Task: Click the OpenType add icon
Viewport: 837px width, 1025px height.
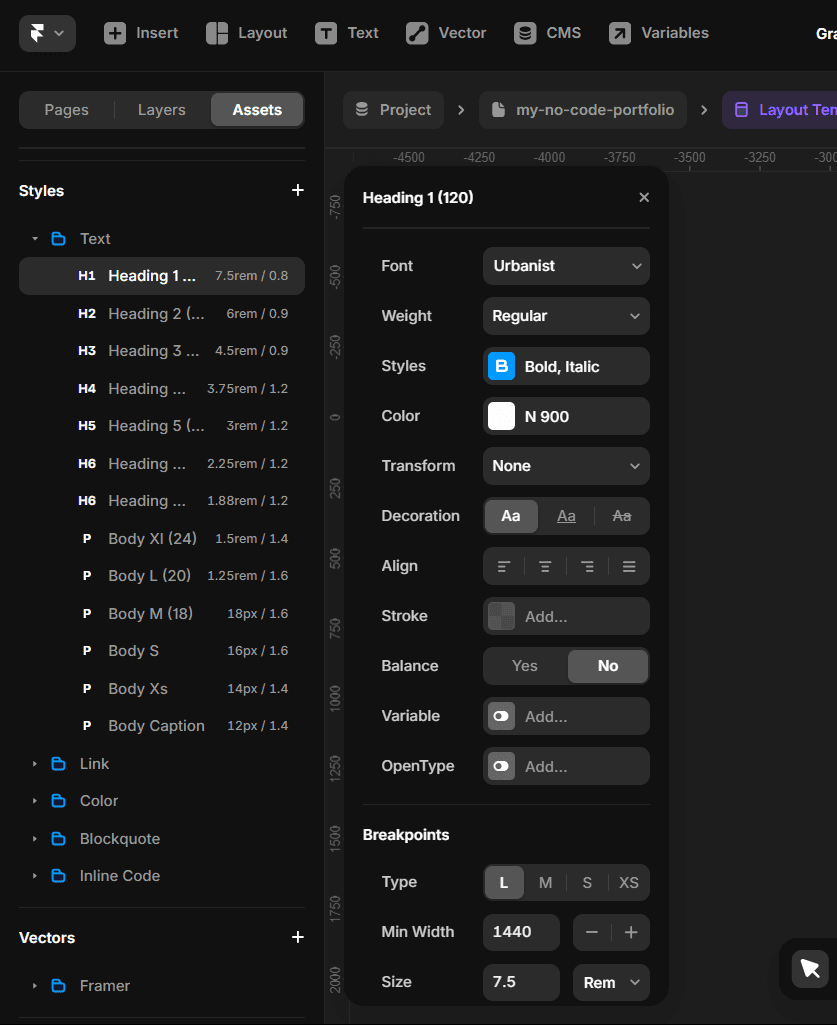Action: (x=502, y=766)
